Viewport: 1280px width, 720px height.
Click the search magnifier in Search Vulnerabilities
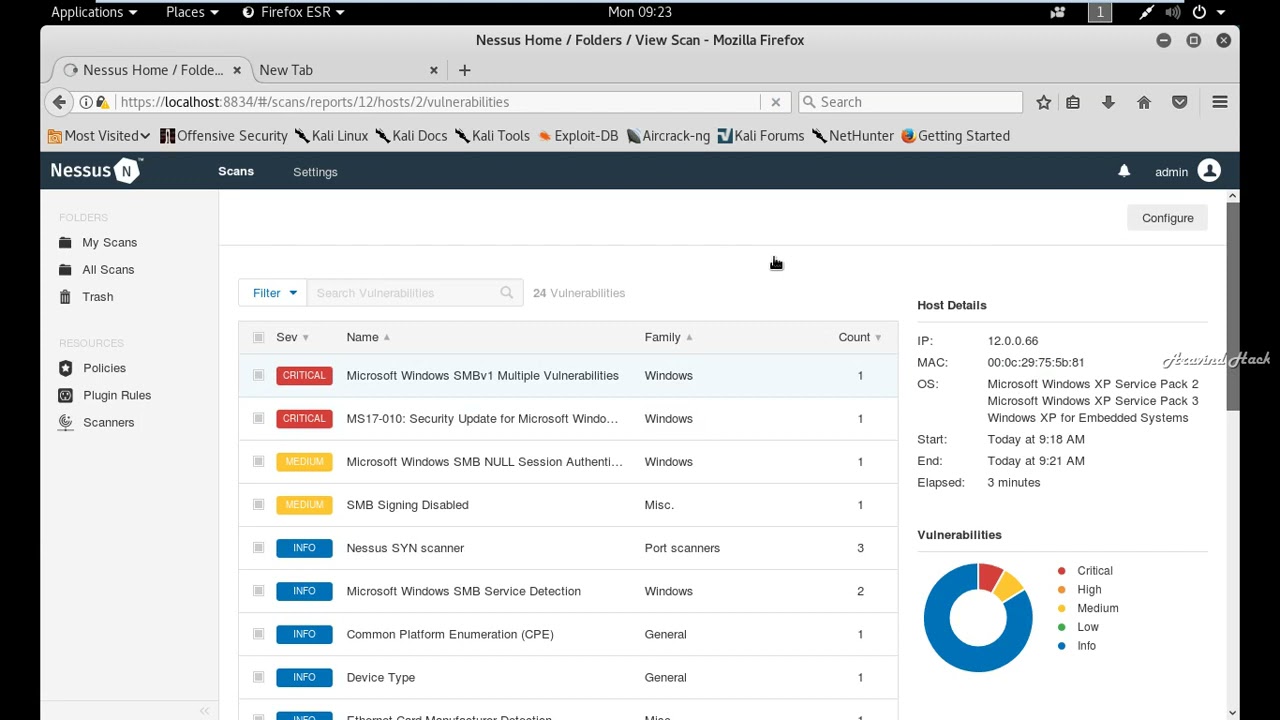(x=506, y=293)
